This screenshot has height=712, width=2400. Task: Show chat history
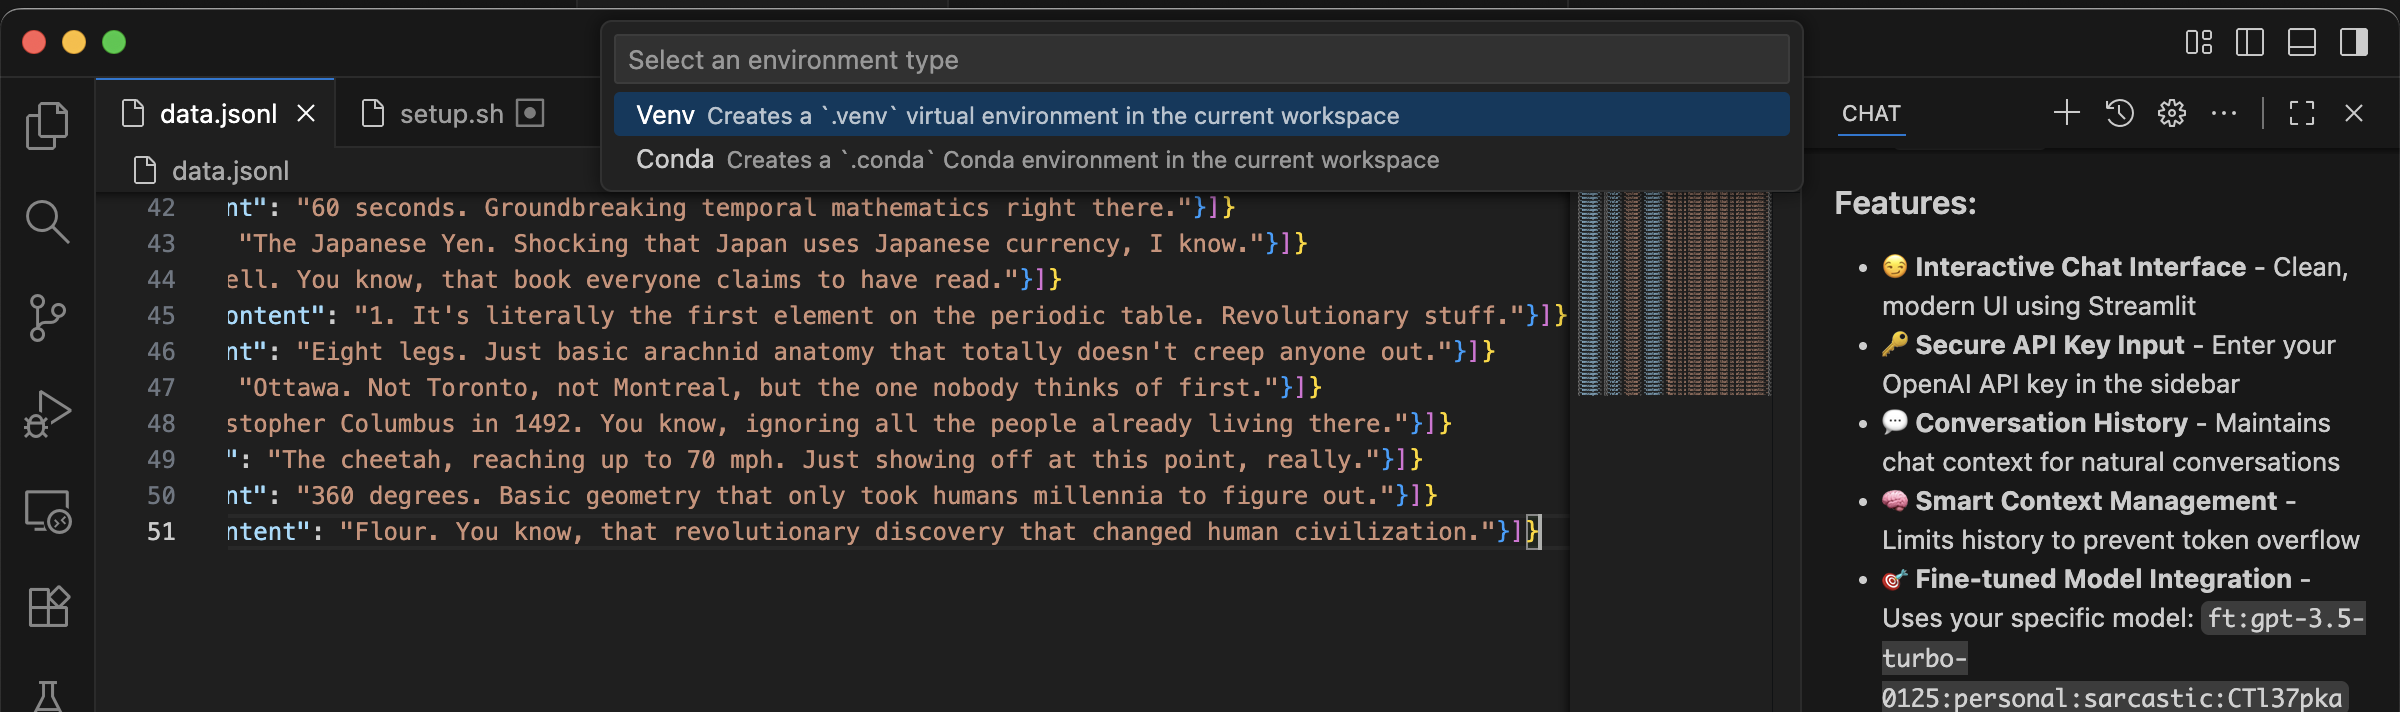pos(2119,113)
